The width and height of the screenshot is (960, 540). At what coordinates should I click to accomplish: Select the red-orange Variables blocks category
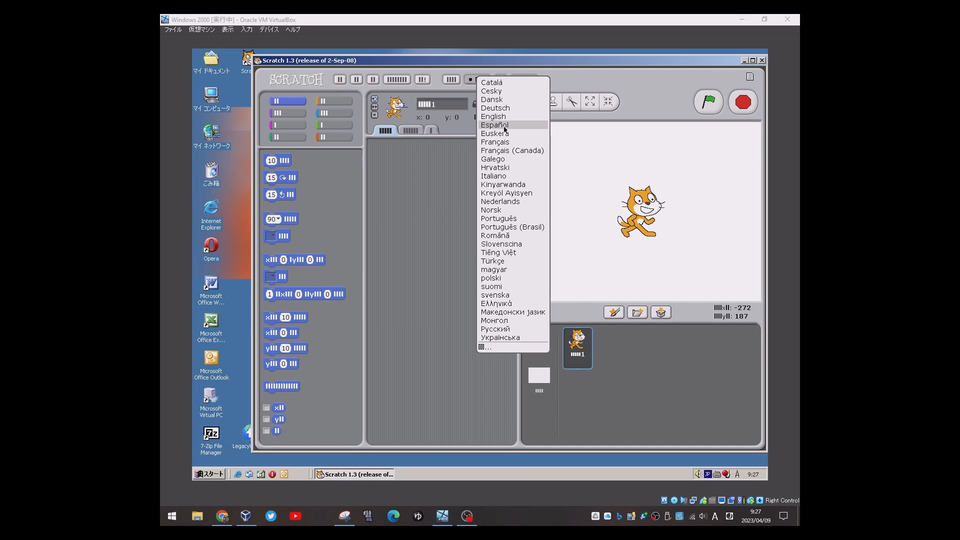point(334,137)
